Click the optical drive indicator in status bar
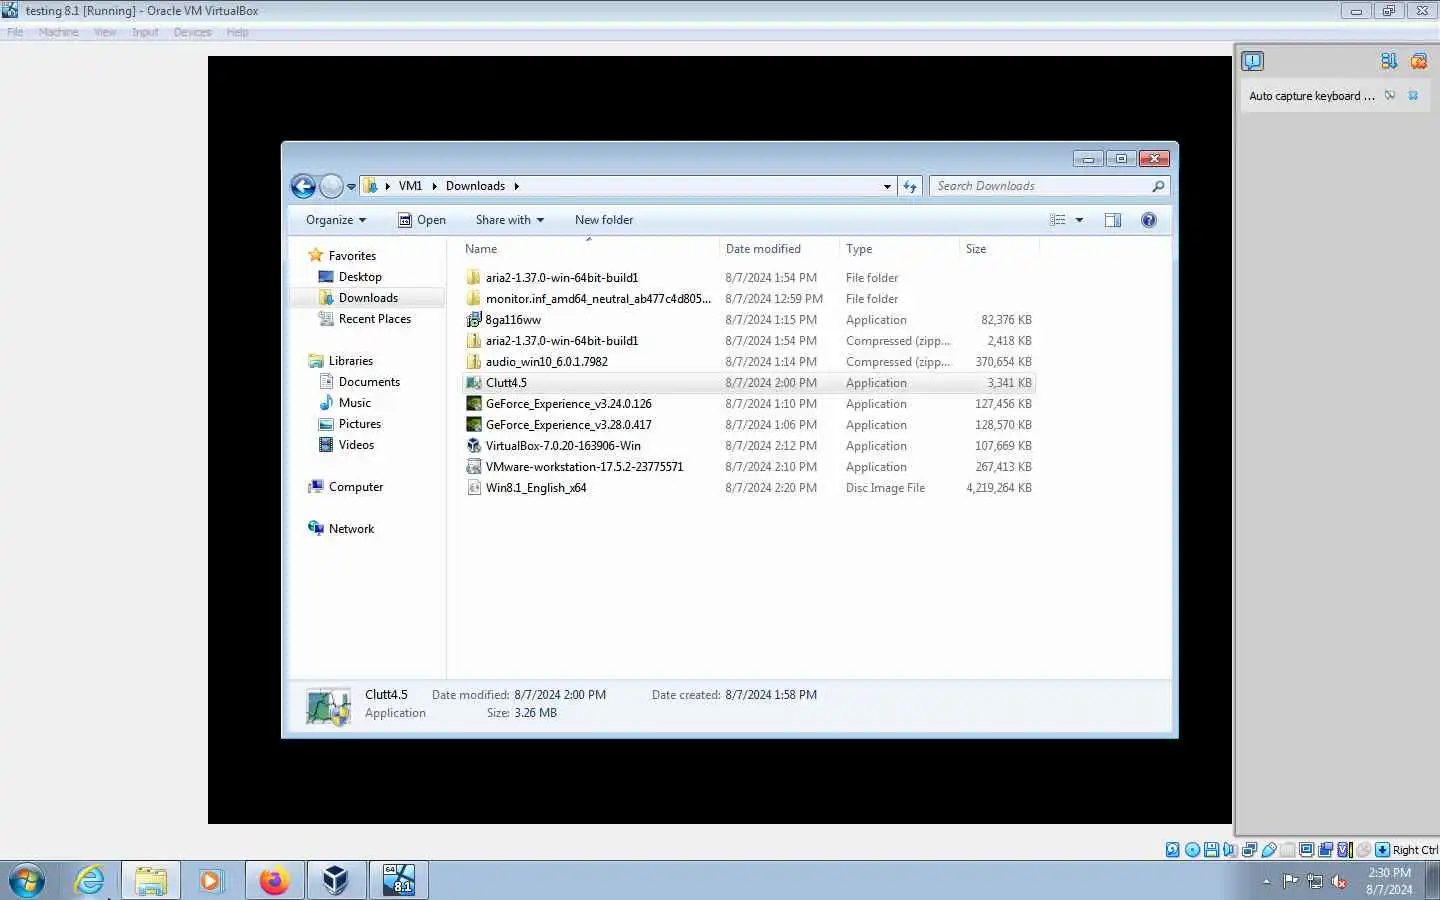The image size is (1440, 900). click(1193, 850)
